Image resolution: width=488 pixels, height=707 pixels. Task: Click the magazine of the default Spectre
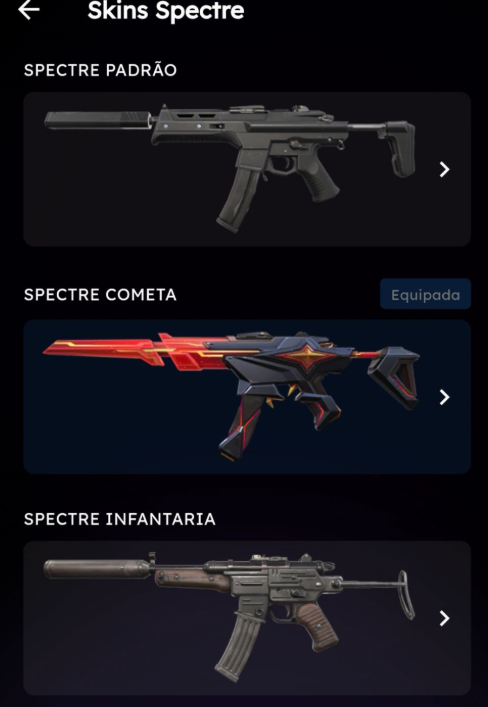(238, 199)
